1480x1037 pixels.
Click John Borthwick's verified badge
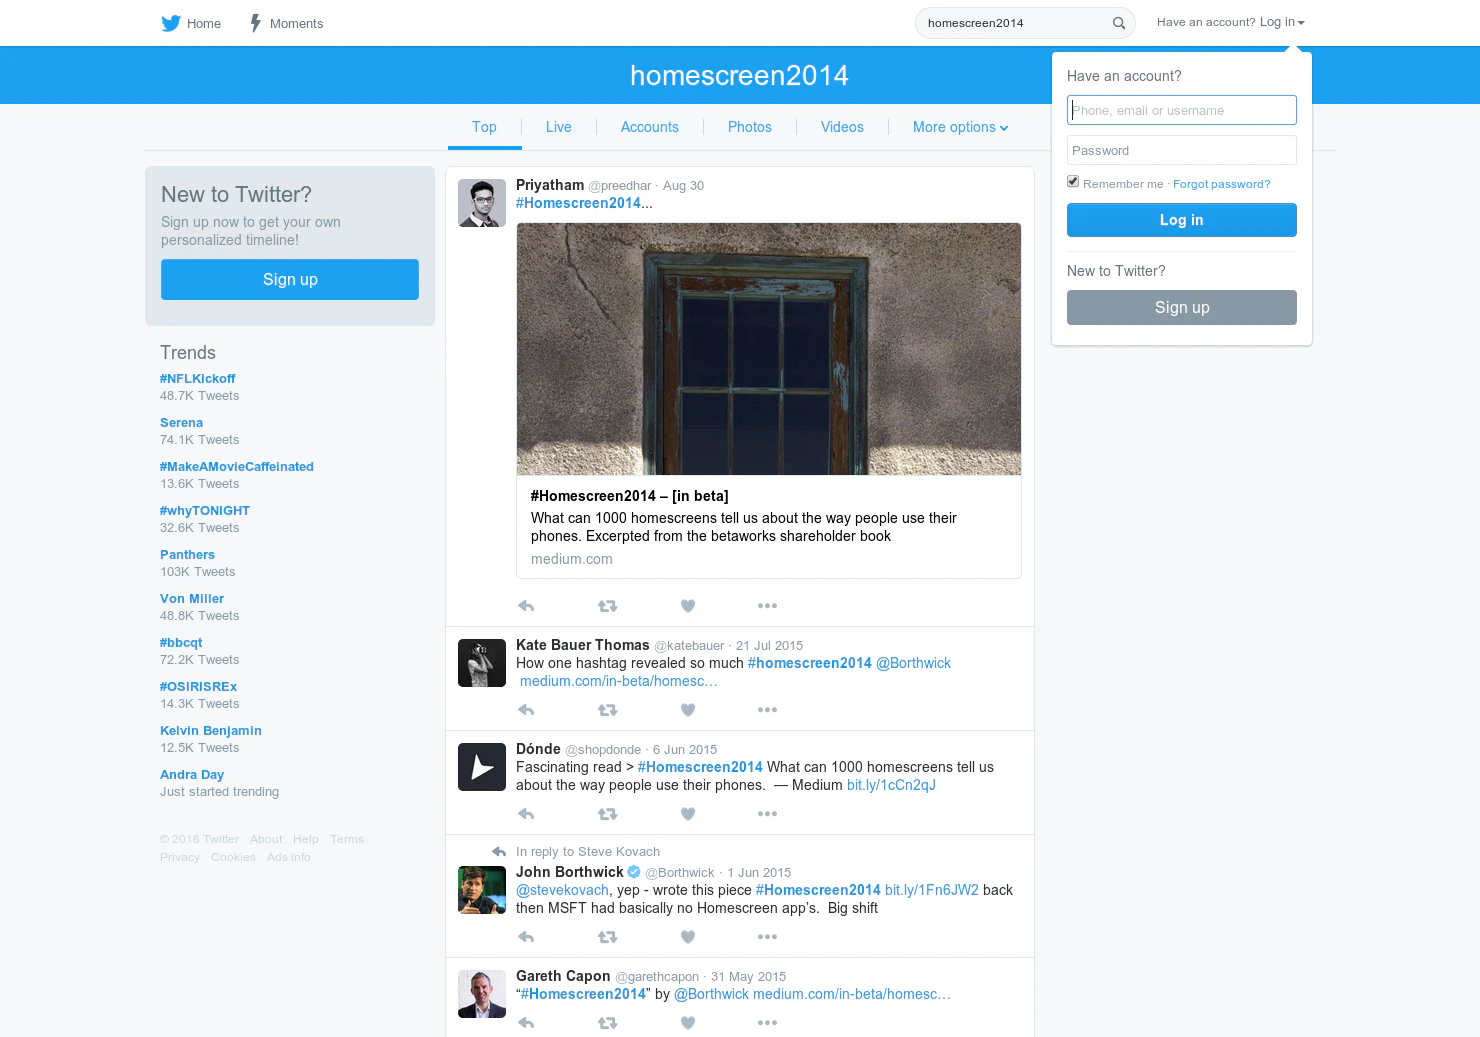(634, 872)
